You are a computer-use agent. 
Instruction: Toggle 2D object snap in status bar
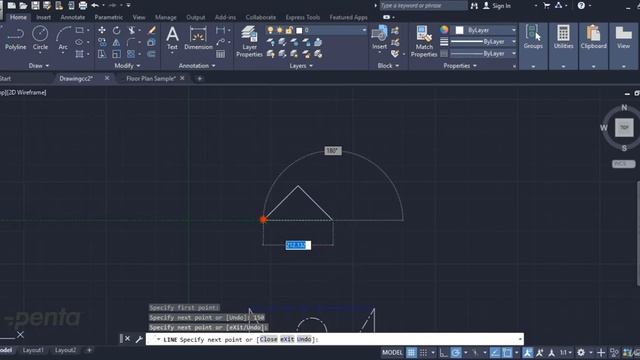[507, 353]
